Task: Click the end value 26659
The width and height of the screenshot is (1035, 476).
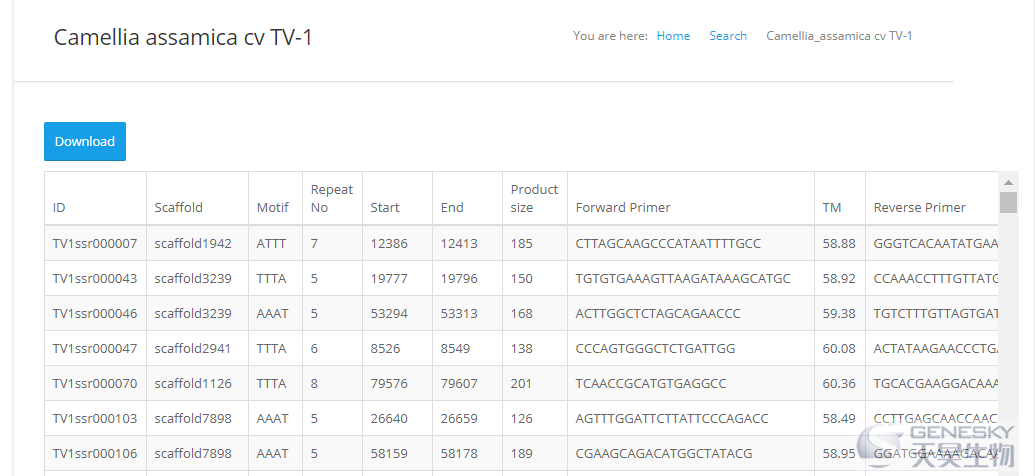Action: 459,419
